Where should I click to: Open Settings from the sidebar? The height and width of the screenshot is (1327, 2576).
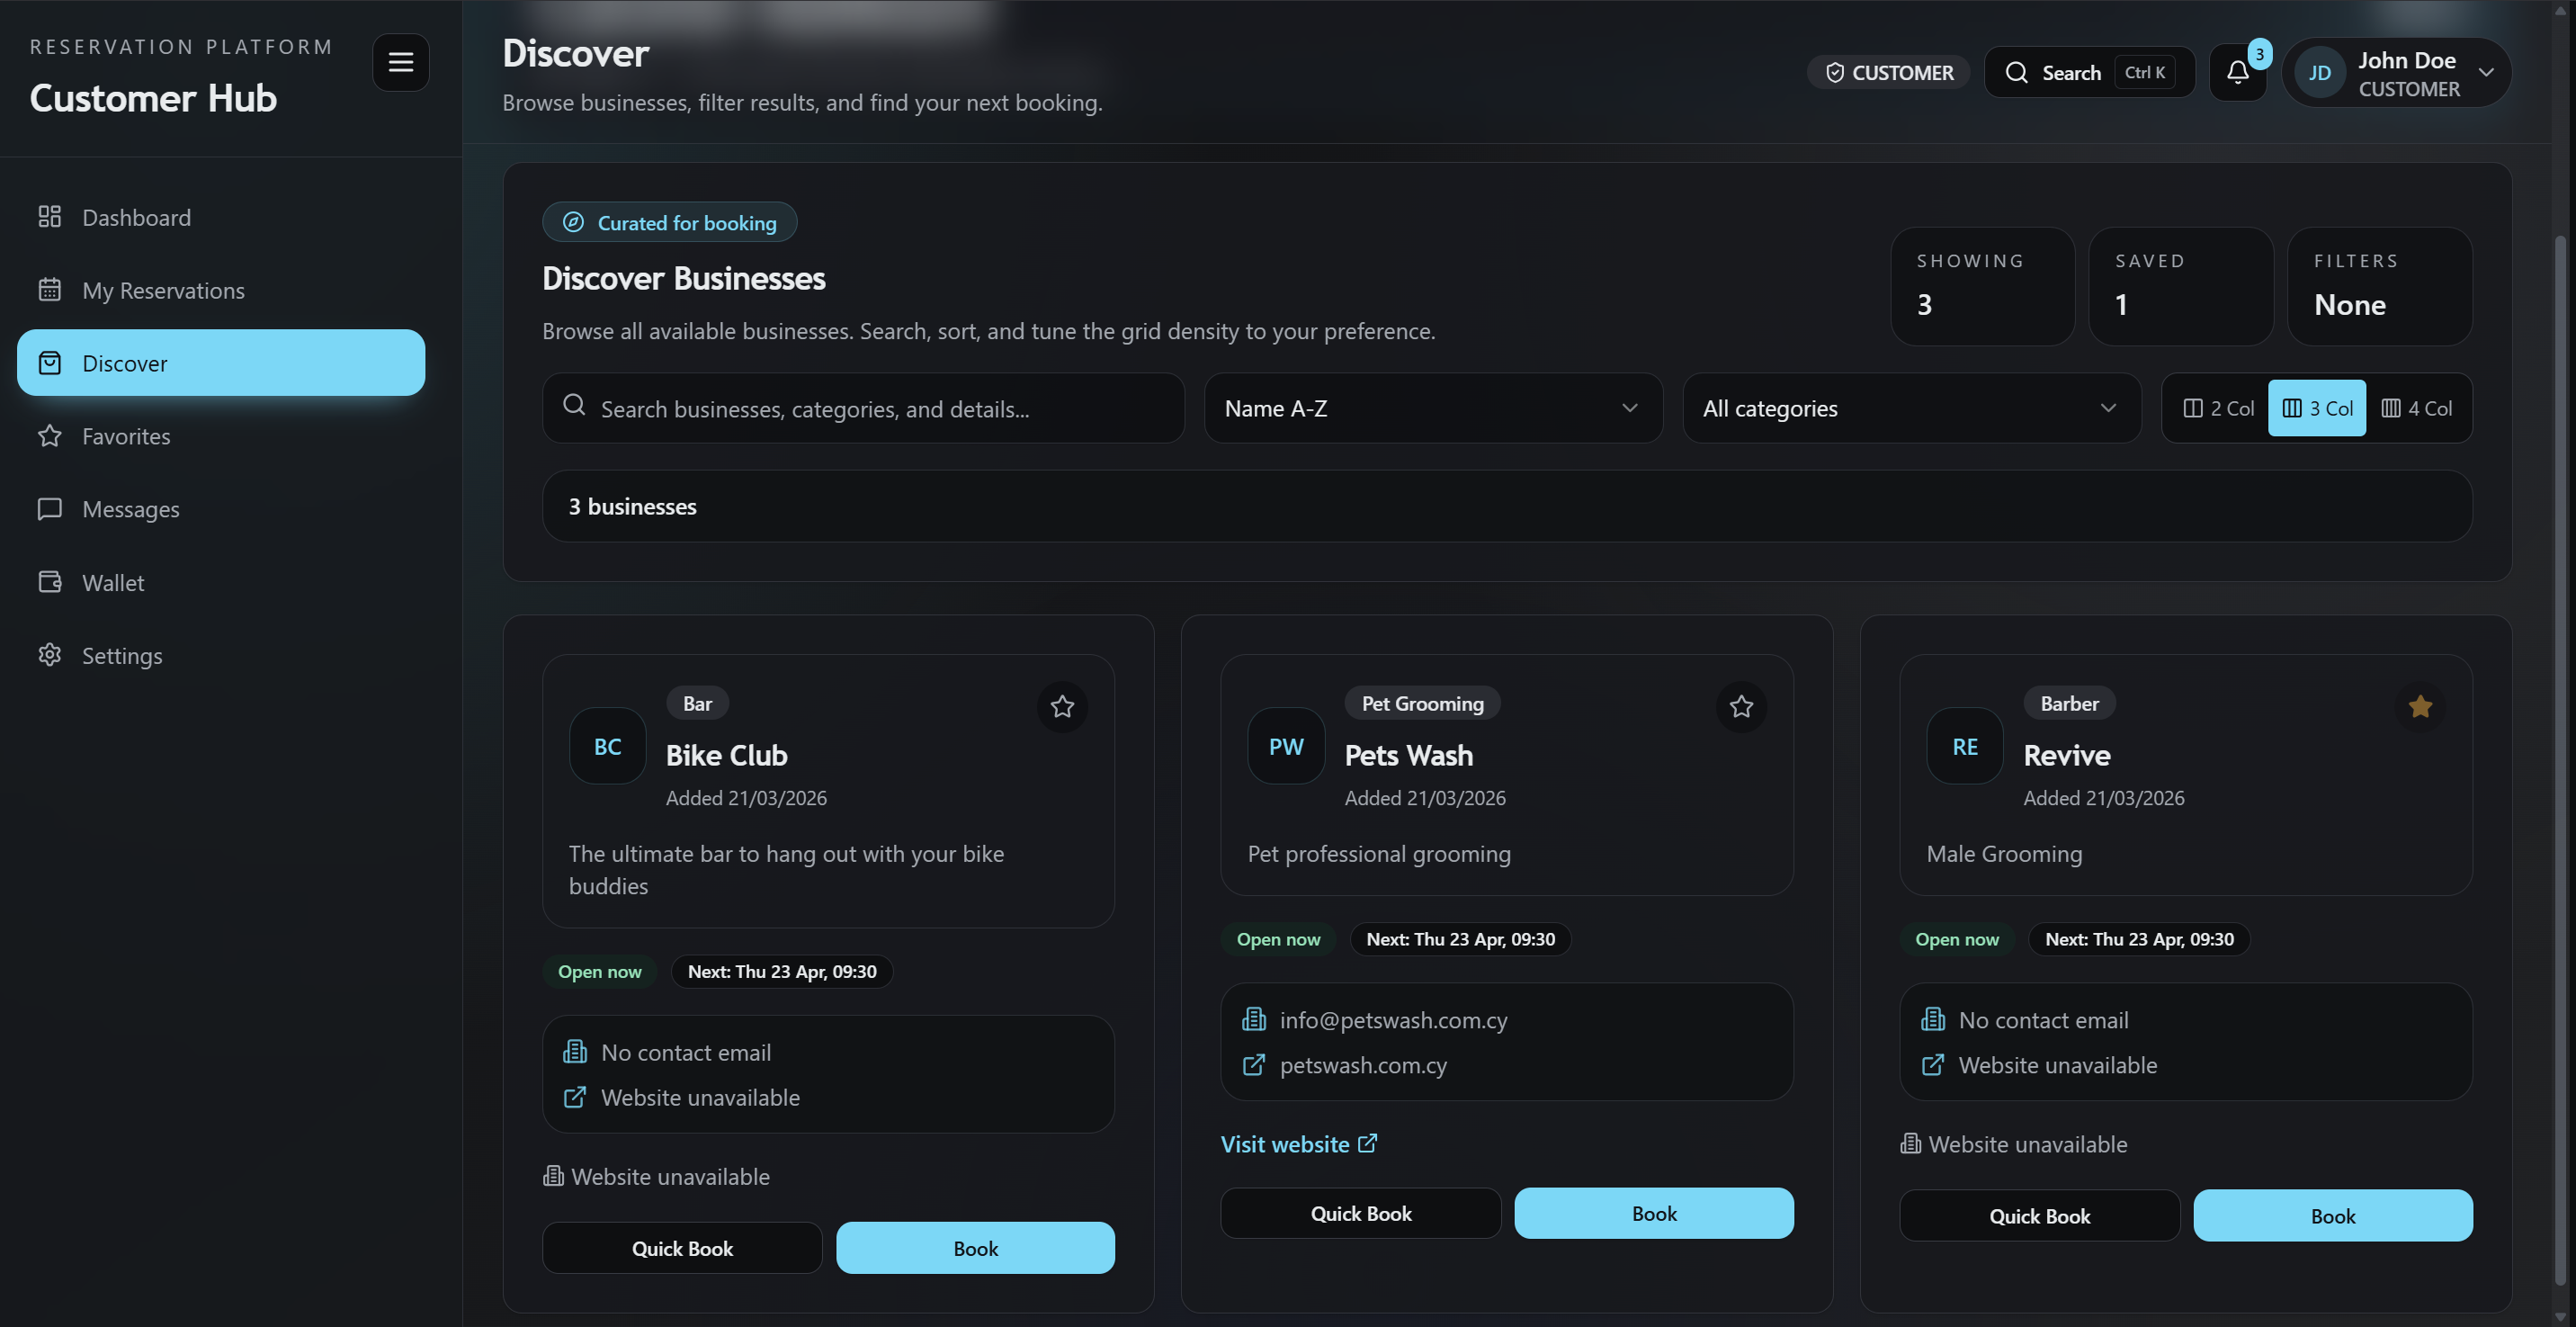(x=122, y=655)
